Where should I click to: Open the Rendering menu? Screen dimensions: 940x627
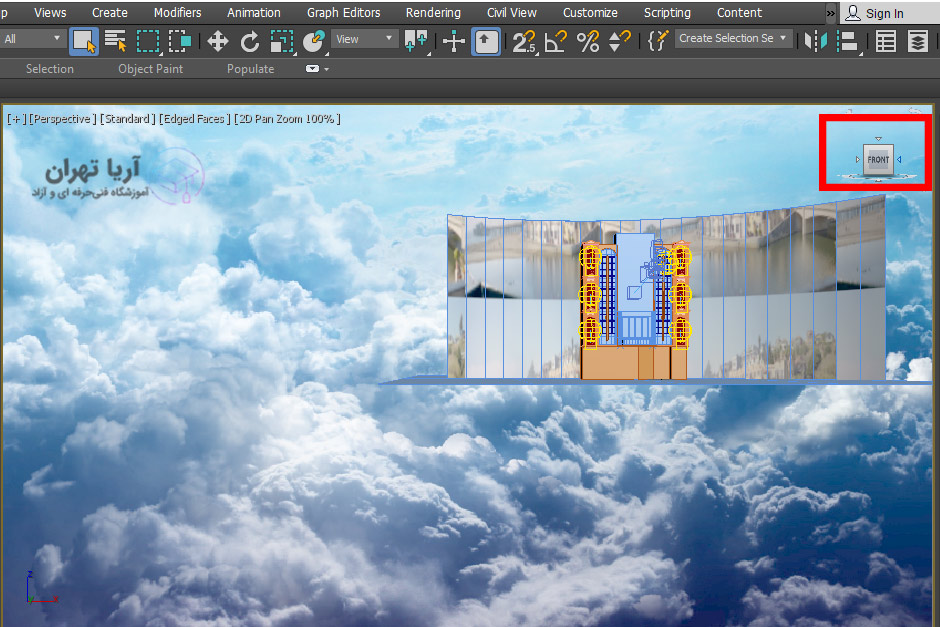tap(433, 13)
